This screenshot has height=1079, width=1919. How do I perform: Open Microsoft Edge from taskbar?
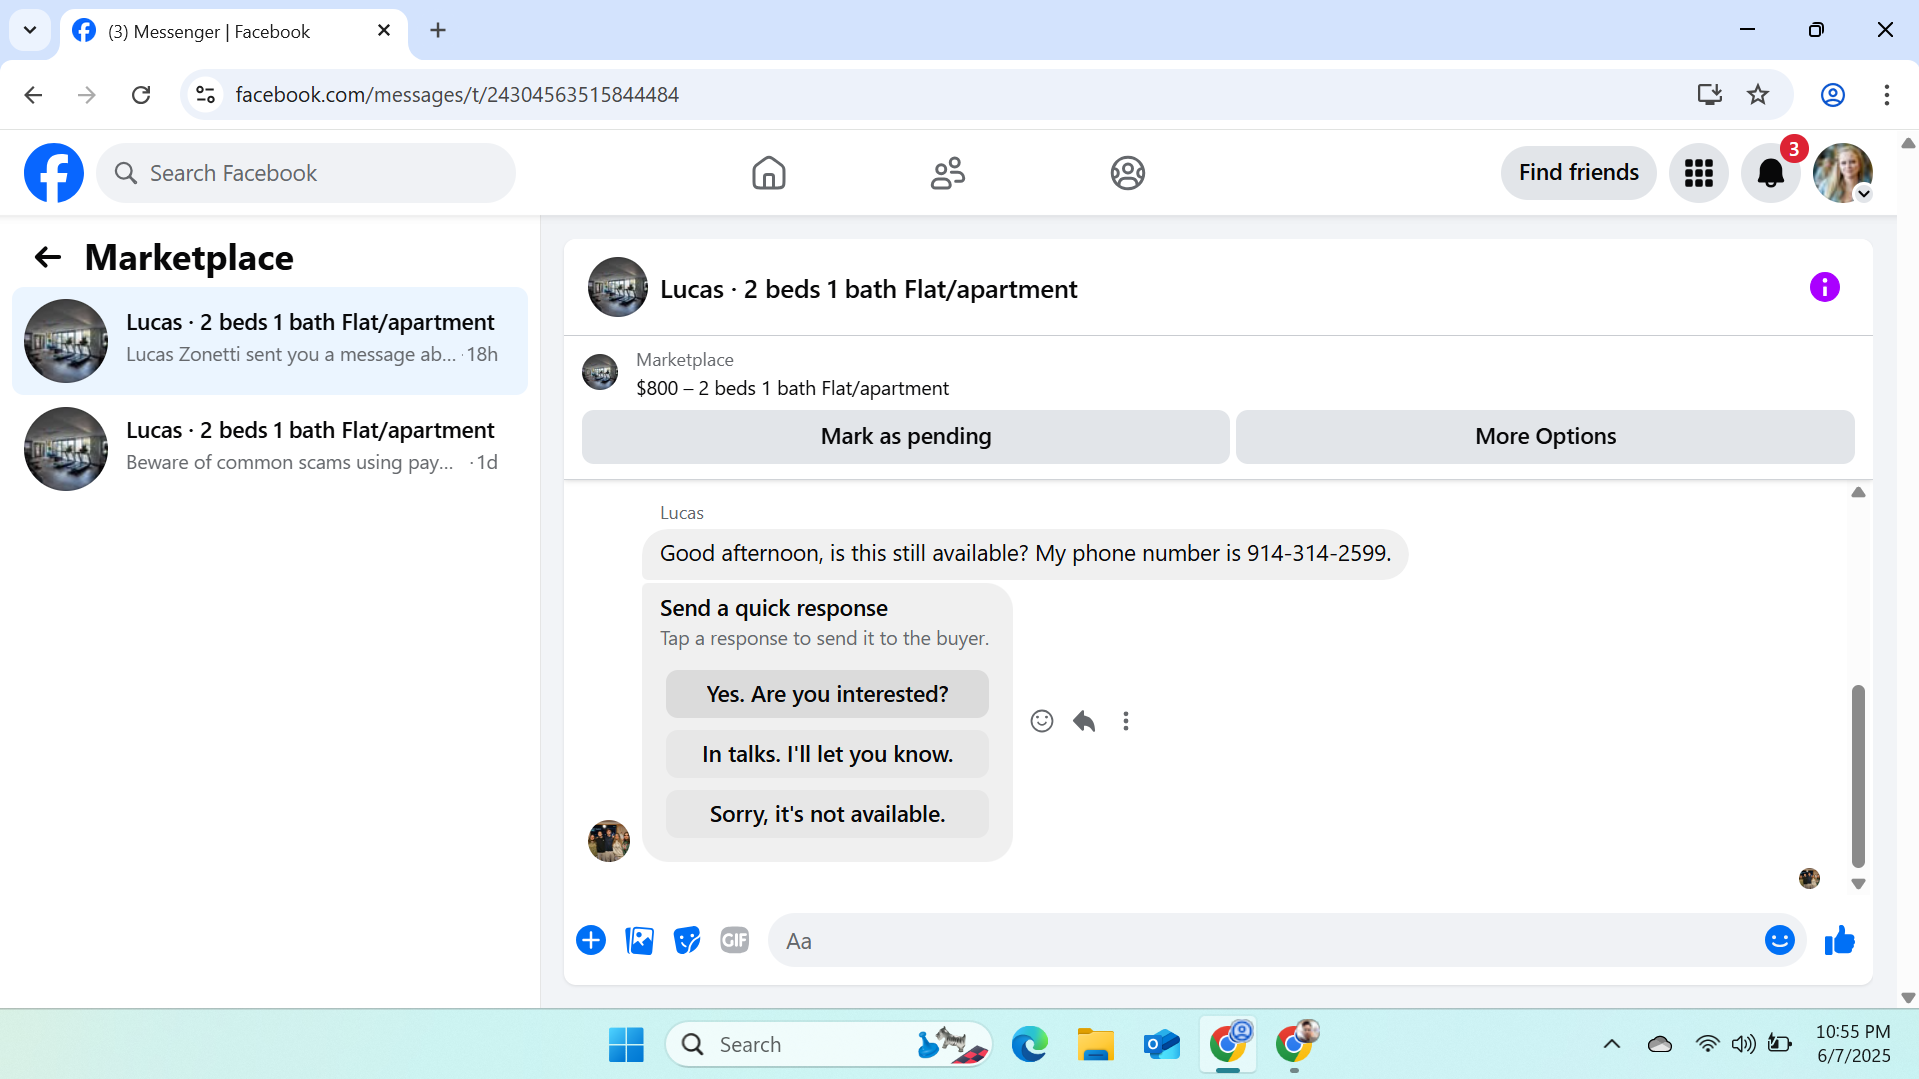tap(1029, 1044)
